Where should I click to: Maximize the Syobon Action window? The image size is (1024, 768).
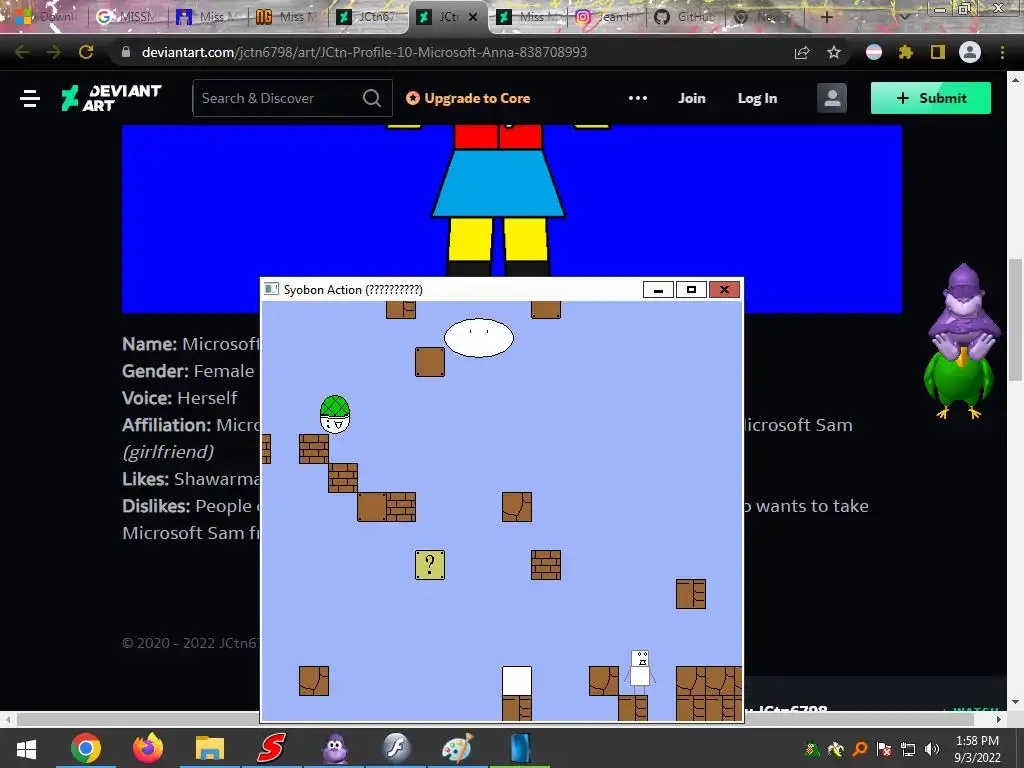pos(691,289)
